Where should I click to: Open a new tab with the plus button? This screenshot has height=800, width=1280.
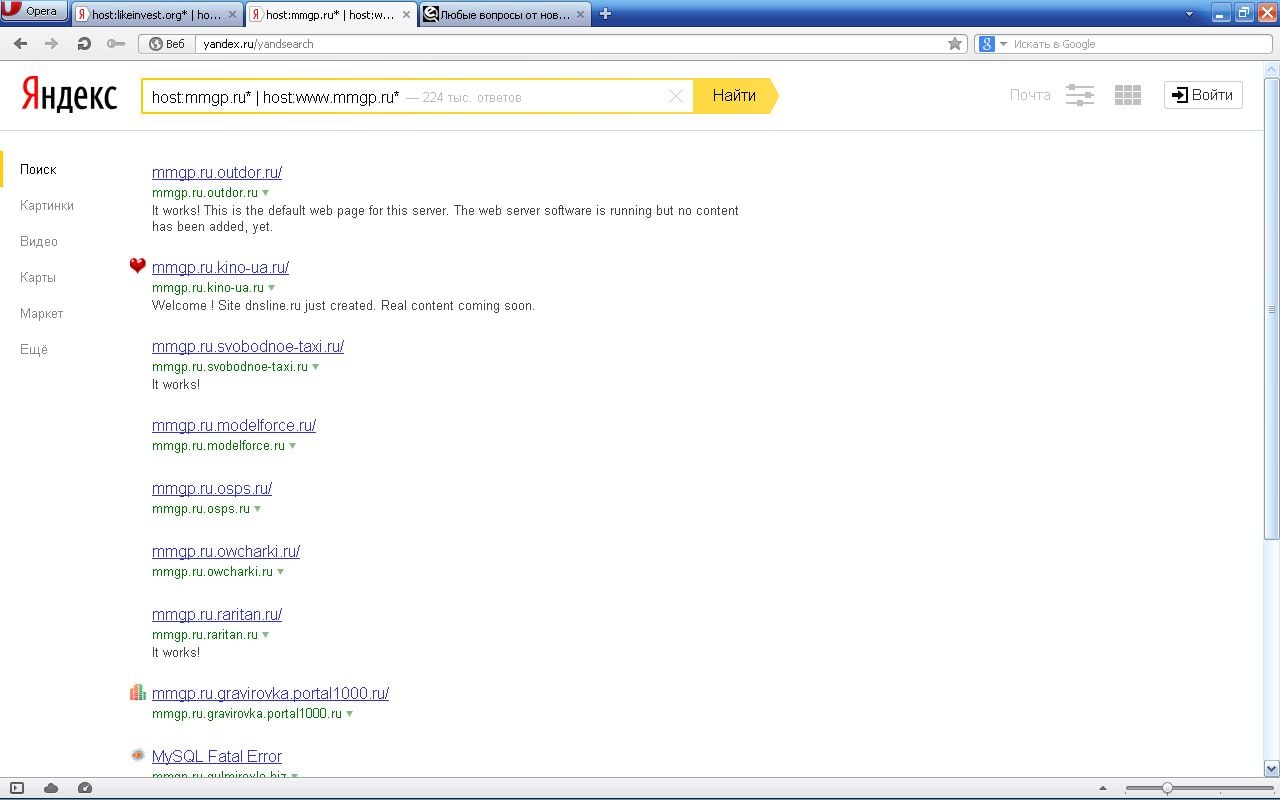(x=605, y=14)
